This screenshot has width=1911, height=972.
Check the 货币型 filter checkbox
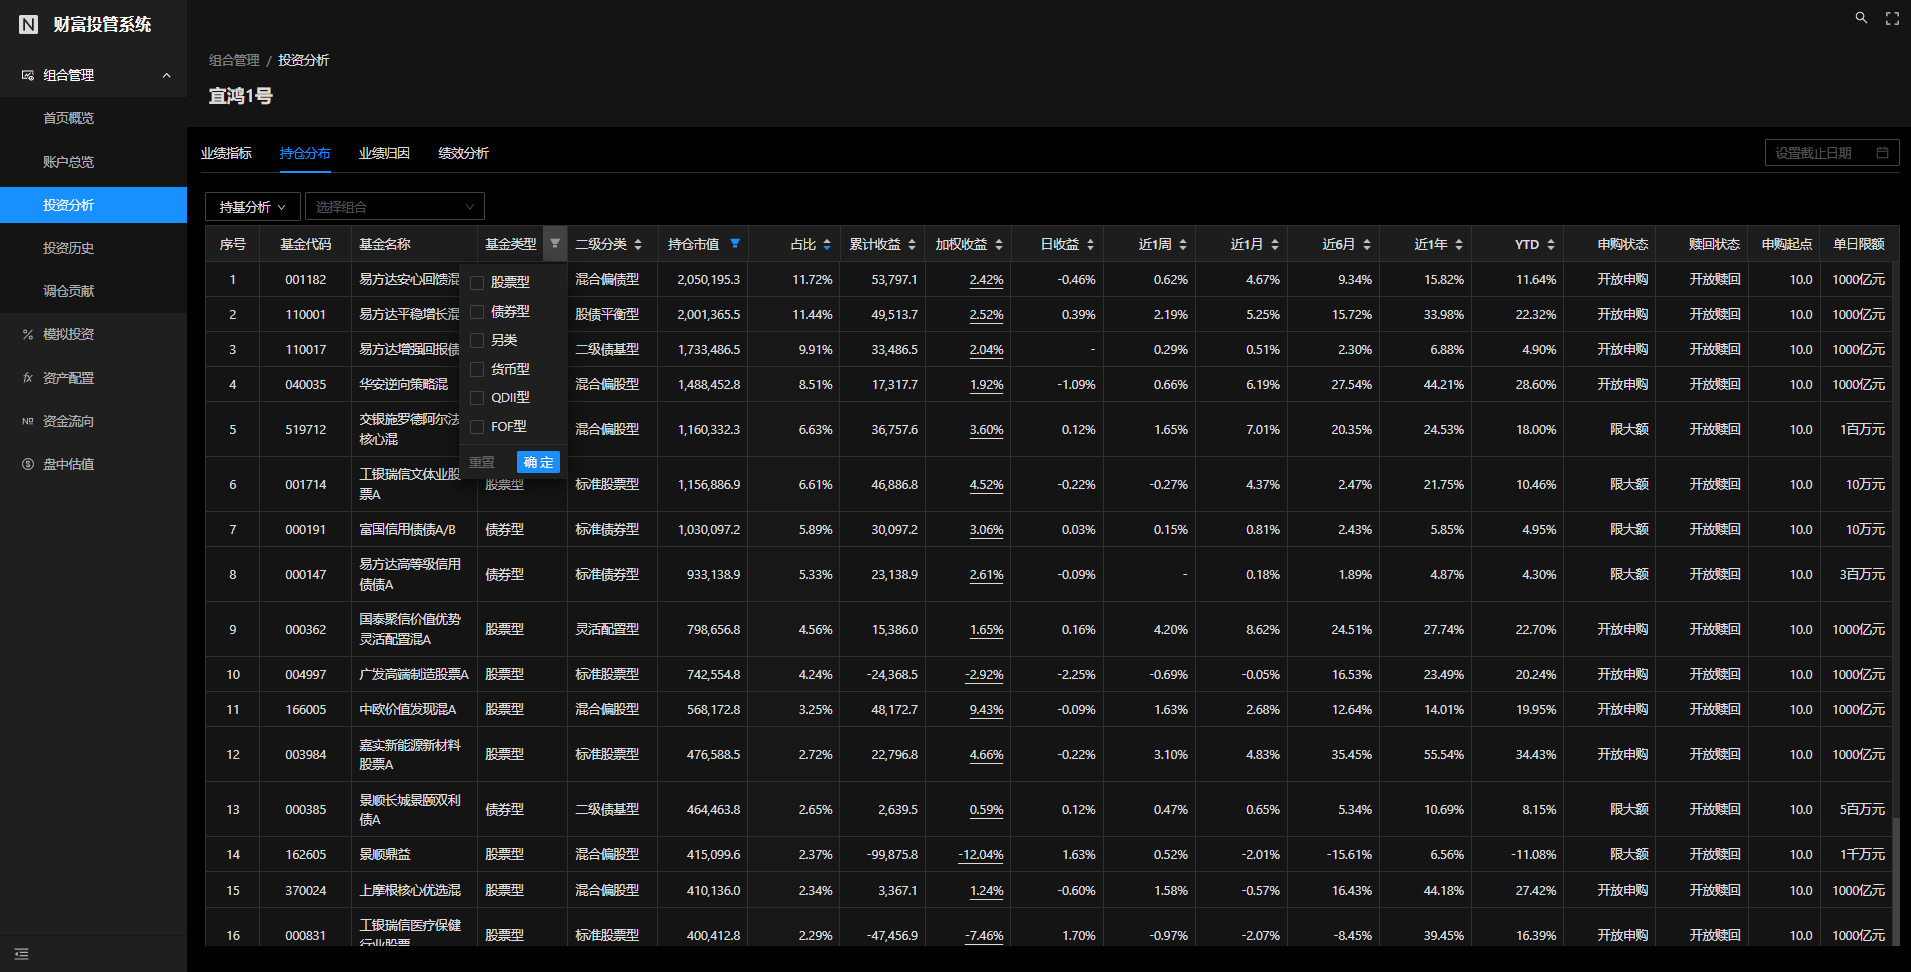[x=477, y=369]
